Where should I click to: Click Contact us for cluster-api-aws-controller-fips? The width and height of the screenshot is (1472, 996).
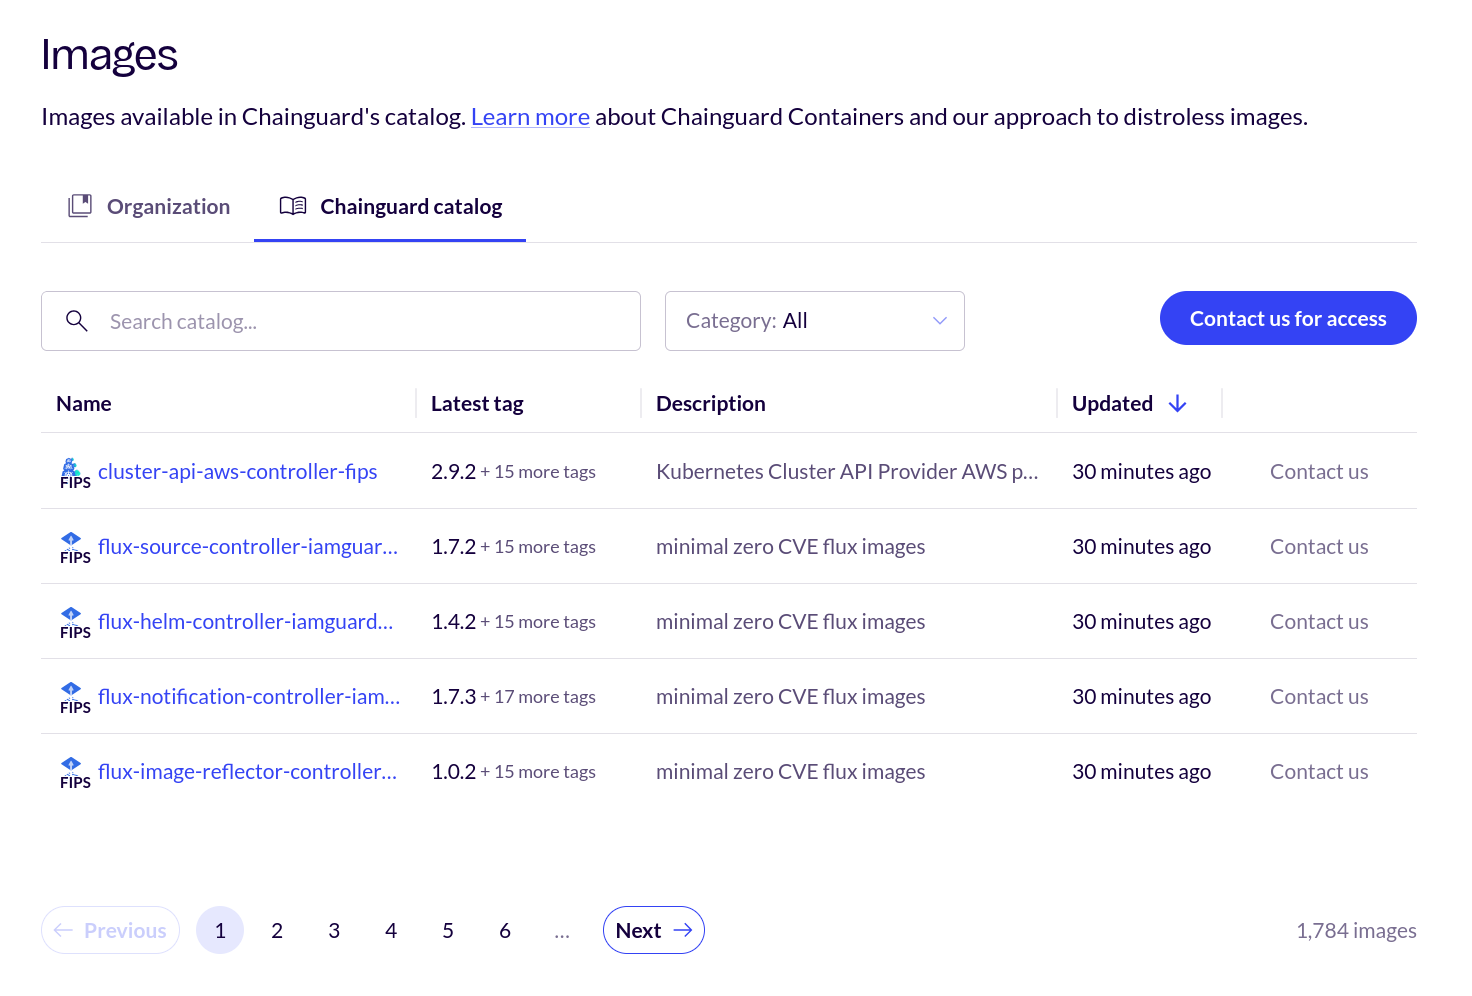click(1318, 472)
